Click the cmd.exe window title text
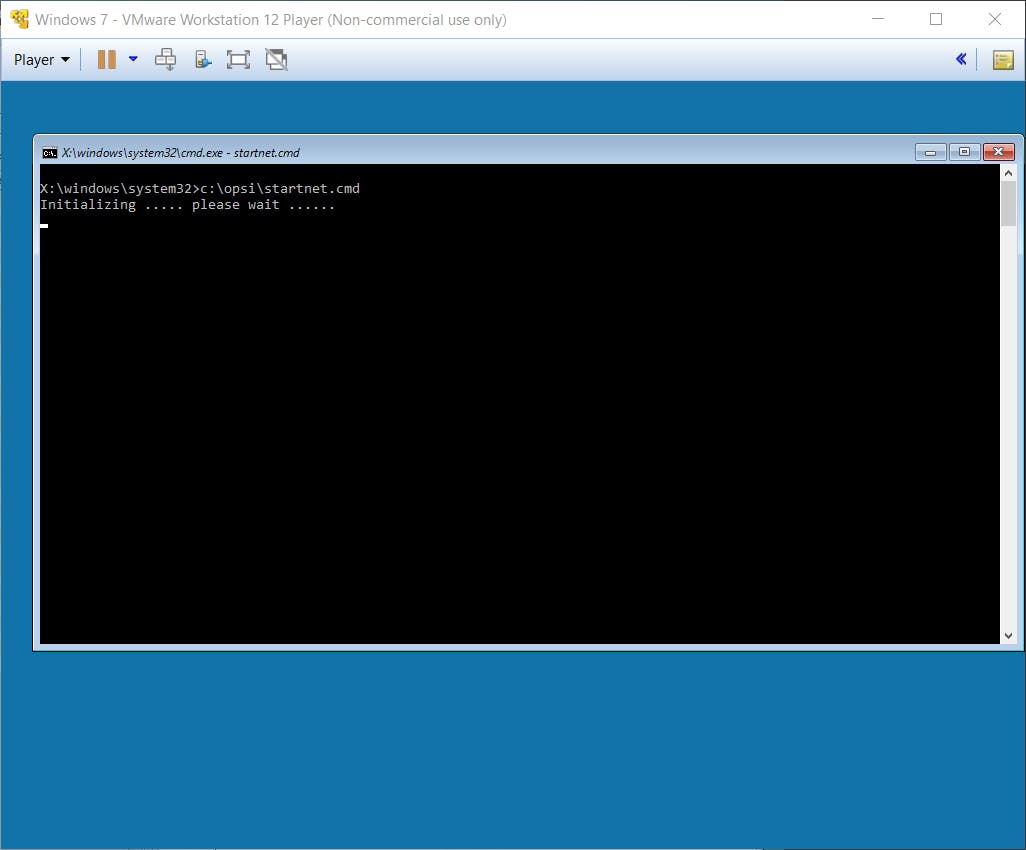This screenshot has height=850, width=1026. 181,153
